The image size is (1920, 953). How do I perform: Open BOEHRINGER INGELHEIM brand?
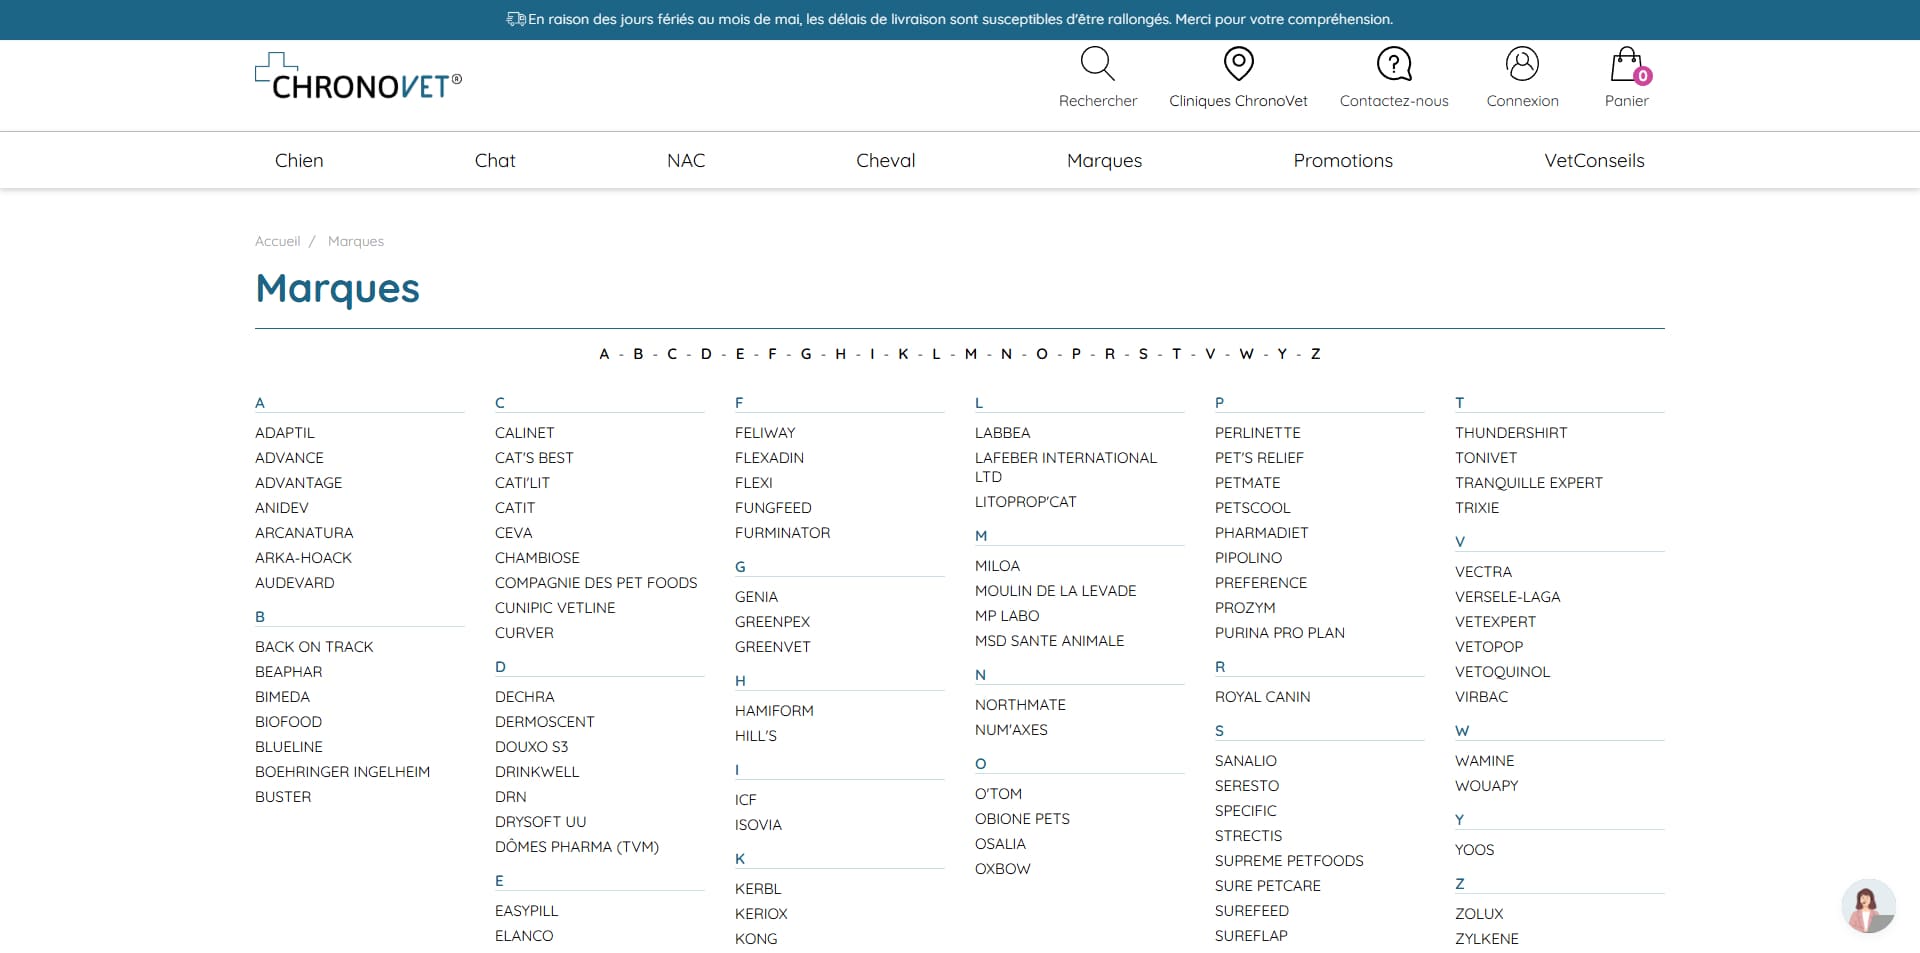(342, 772)
